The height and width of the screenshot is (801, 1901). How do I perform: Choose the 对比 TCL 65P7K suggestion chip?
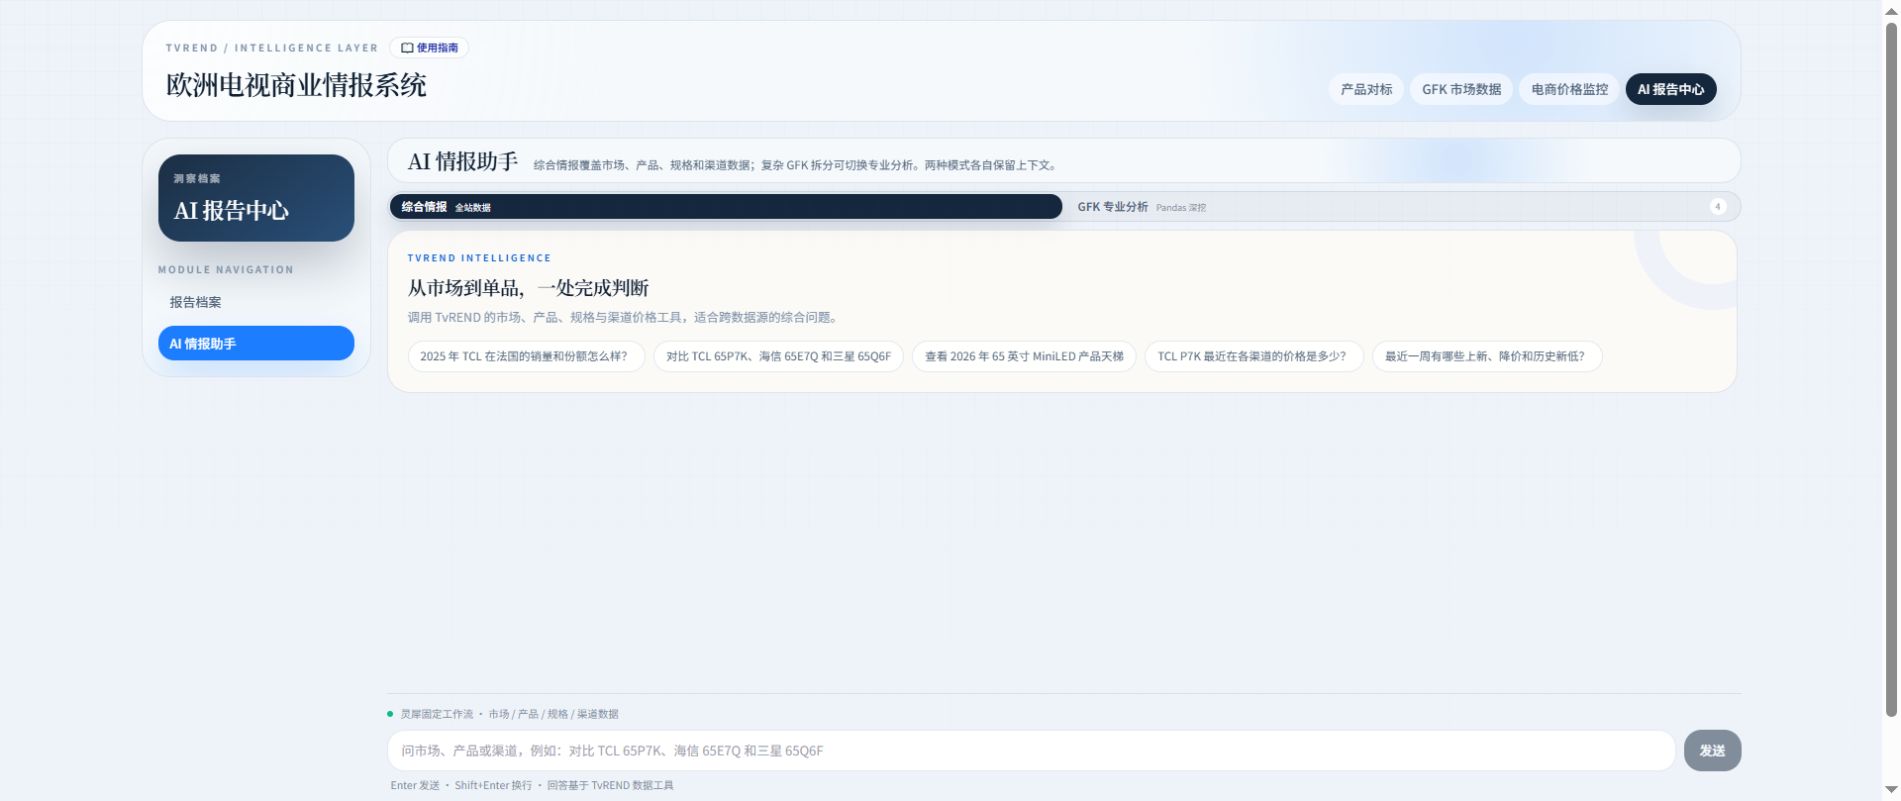click(778, 356)
